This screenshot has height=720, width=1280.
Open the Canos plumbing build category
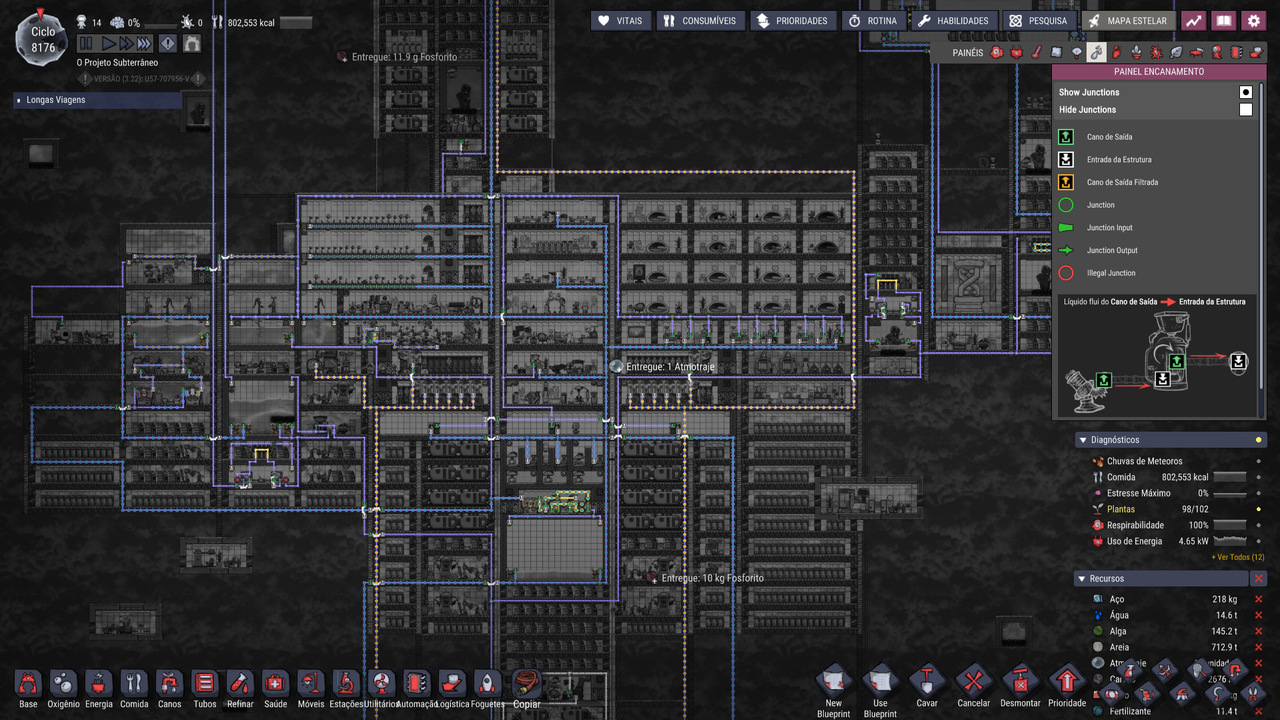169,688
